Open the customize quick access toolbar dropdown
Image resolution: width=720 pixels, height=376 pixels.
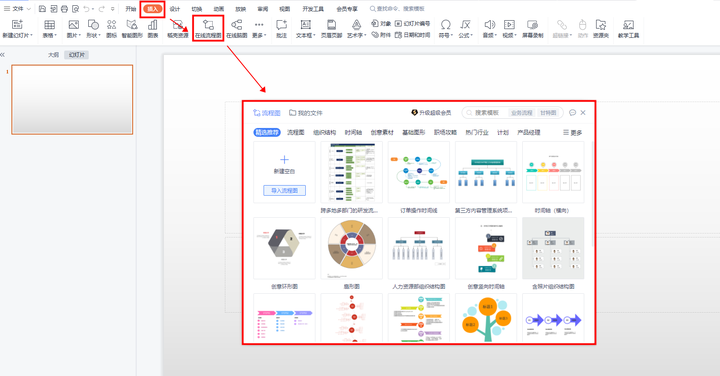(112, 9)
